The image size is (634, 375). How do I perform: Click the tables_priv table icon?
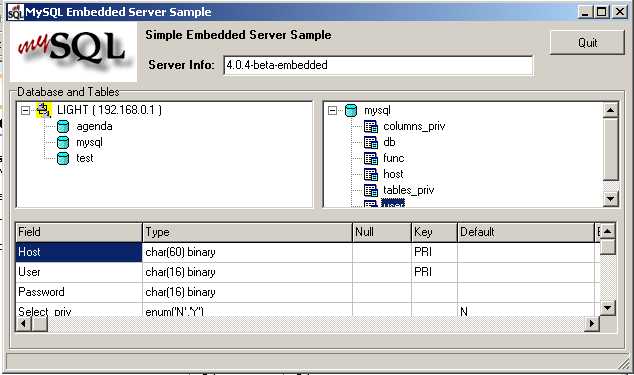click(371, 190)
